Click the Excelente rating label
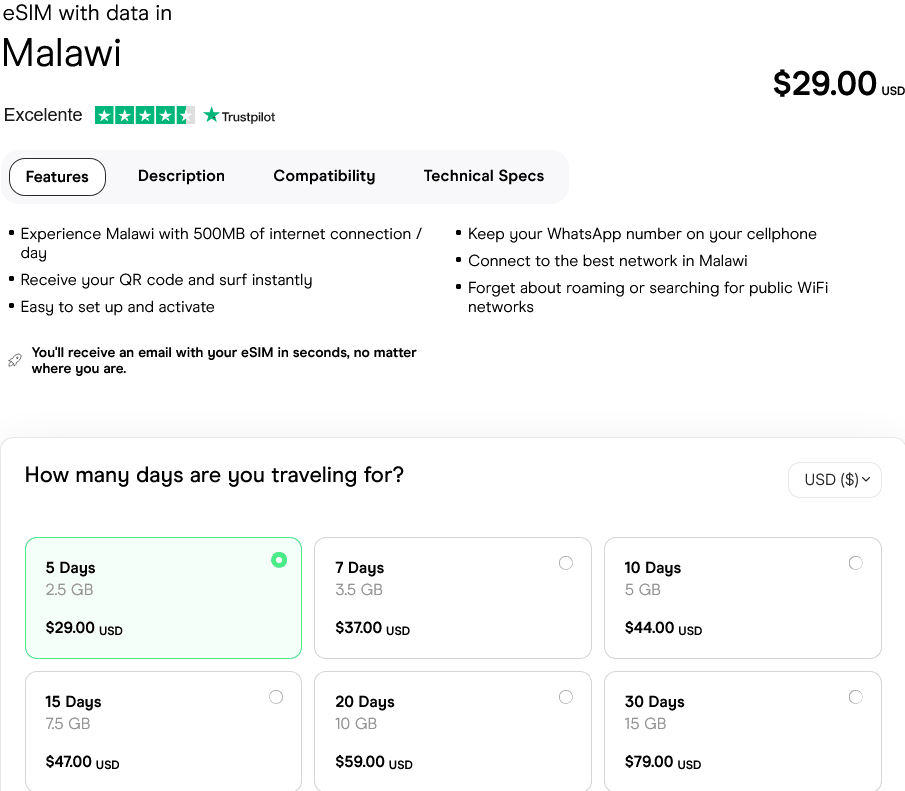Screen dimensions: 905x791 click(43, 115)
